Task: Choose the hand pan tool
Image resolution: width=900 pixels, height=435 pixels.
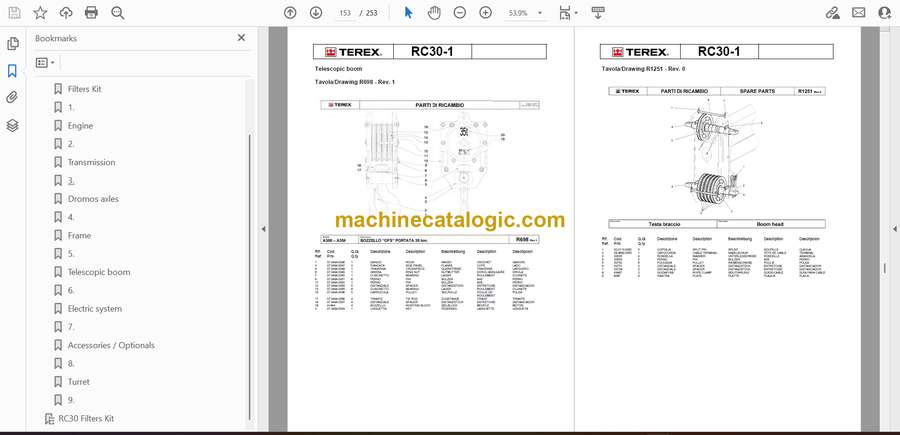Action: (x=434, y=13)
